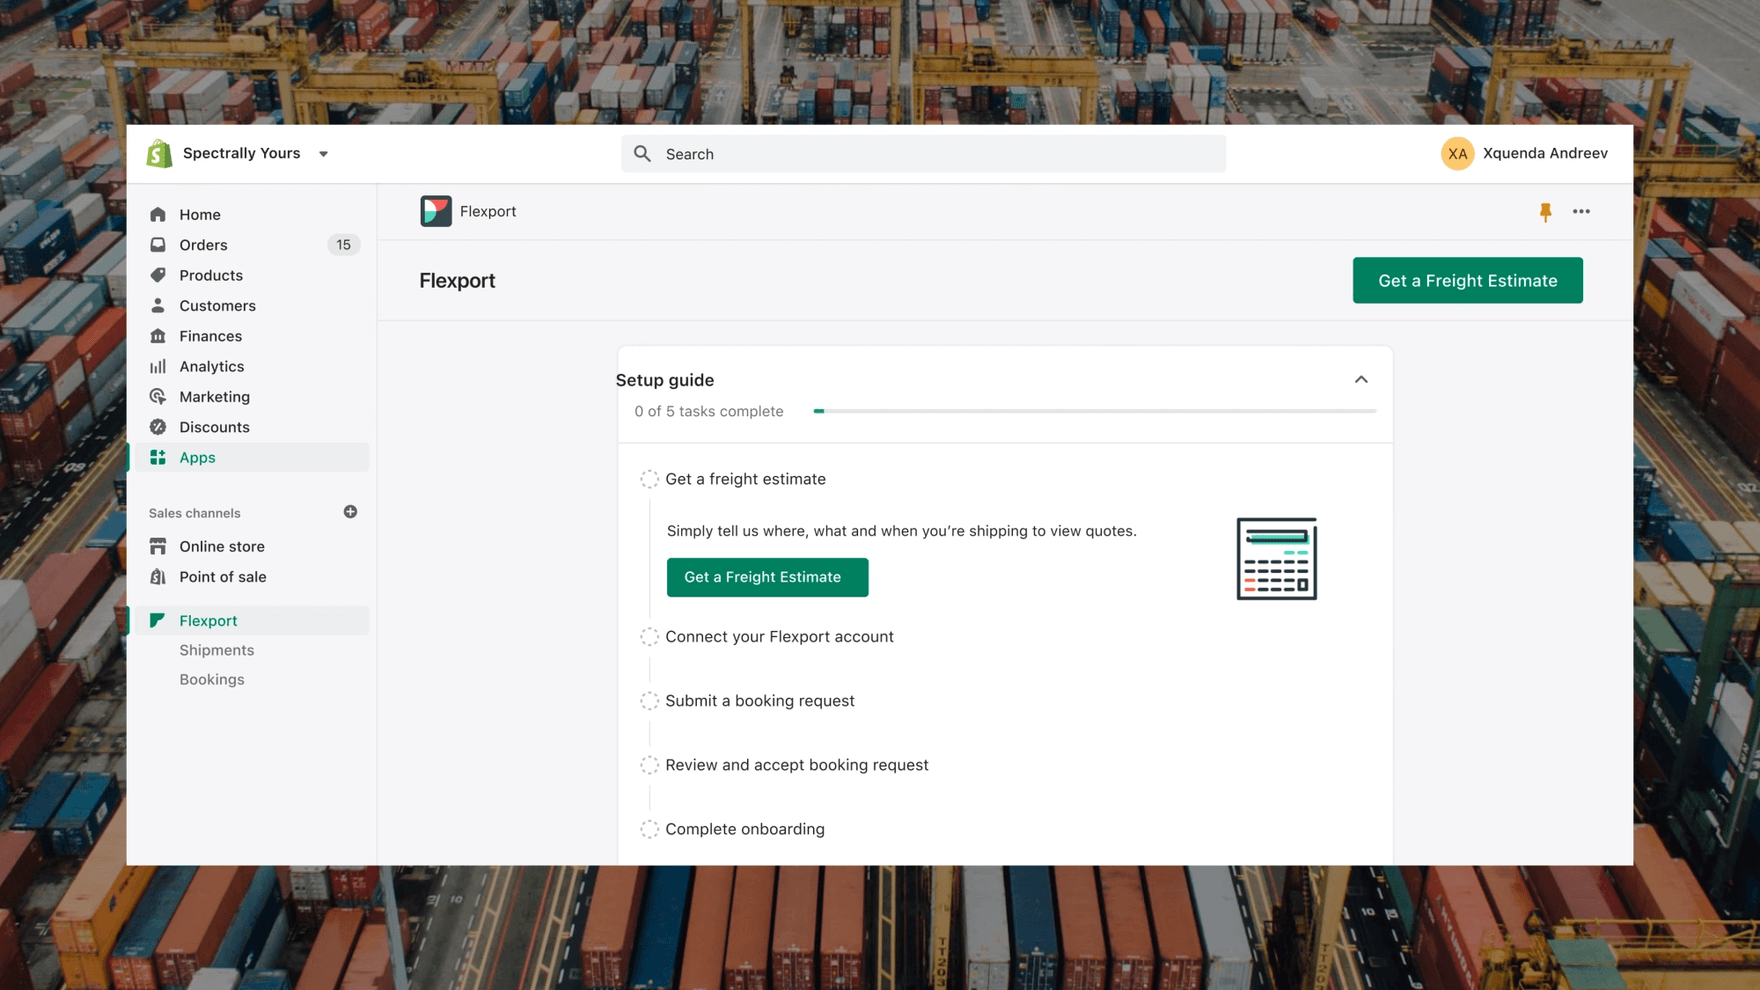This screenshot has height=990, width=1760.
Task: Expand the Get a freight estimate step
Action: (746, 479)
